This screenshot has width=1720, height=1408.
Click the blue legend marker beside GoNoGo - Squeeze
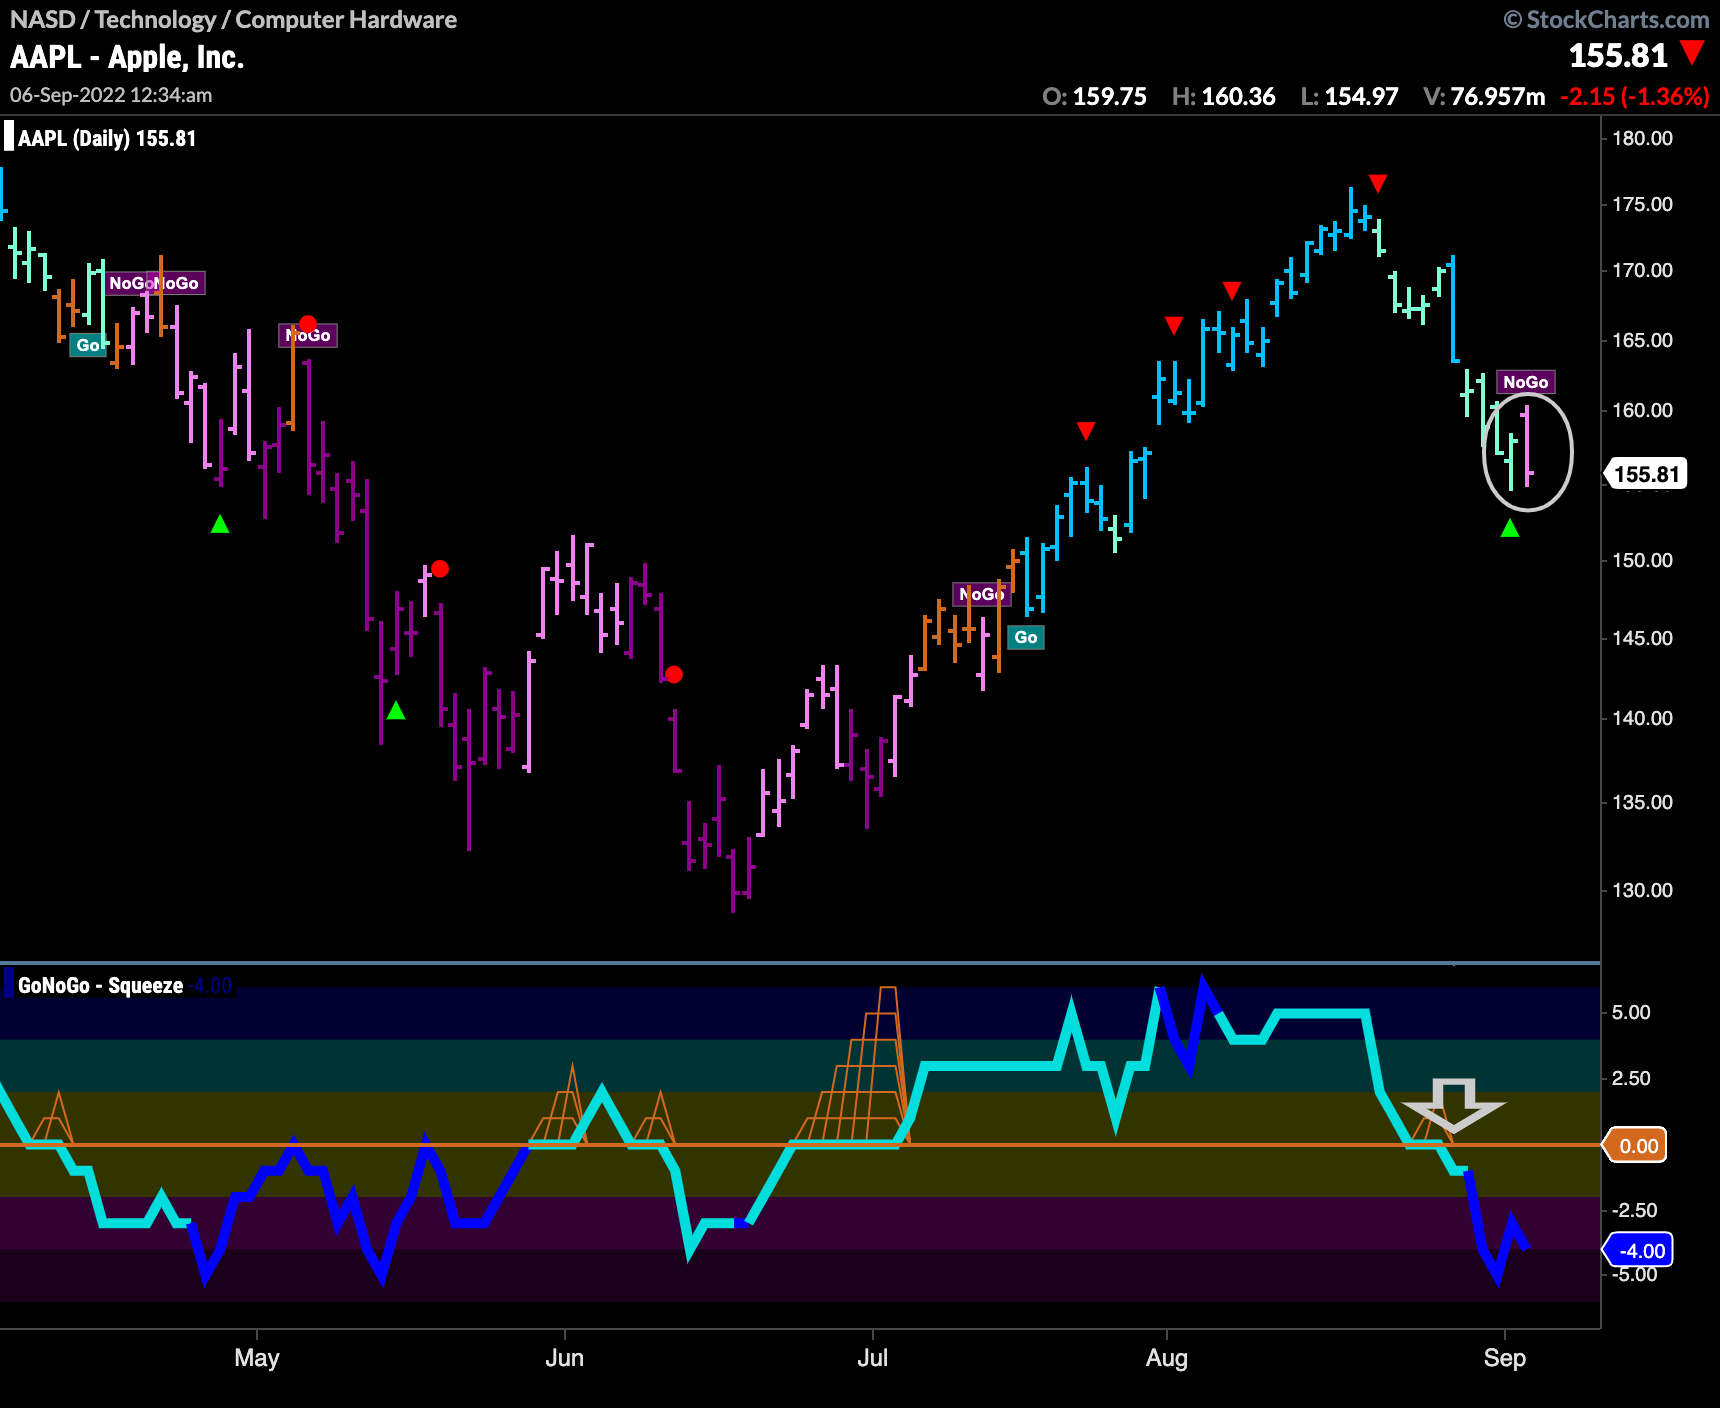(9, 983)
